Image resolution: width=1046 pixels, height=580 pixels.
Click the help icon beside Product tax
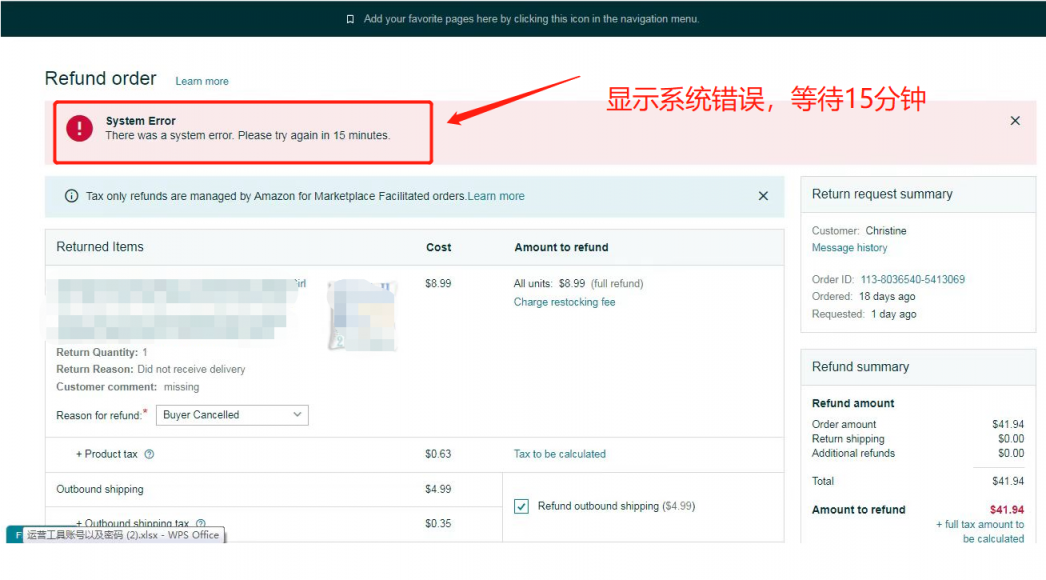tap(149, 454)
